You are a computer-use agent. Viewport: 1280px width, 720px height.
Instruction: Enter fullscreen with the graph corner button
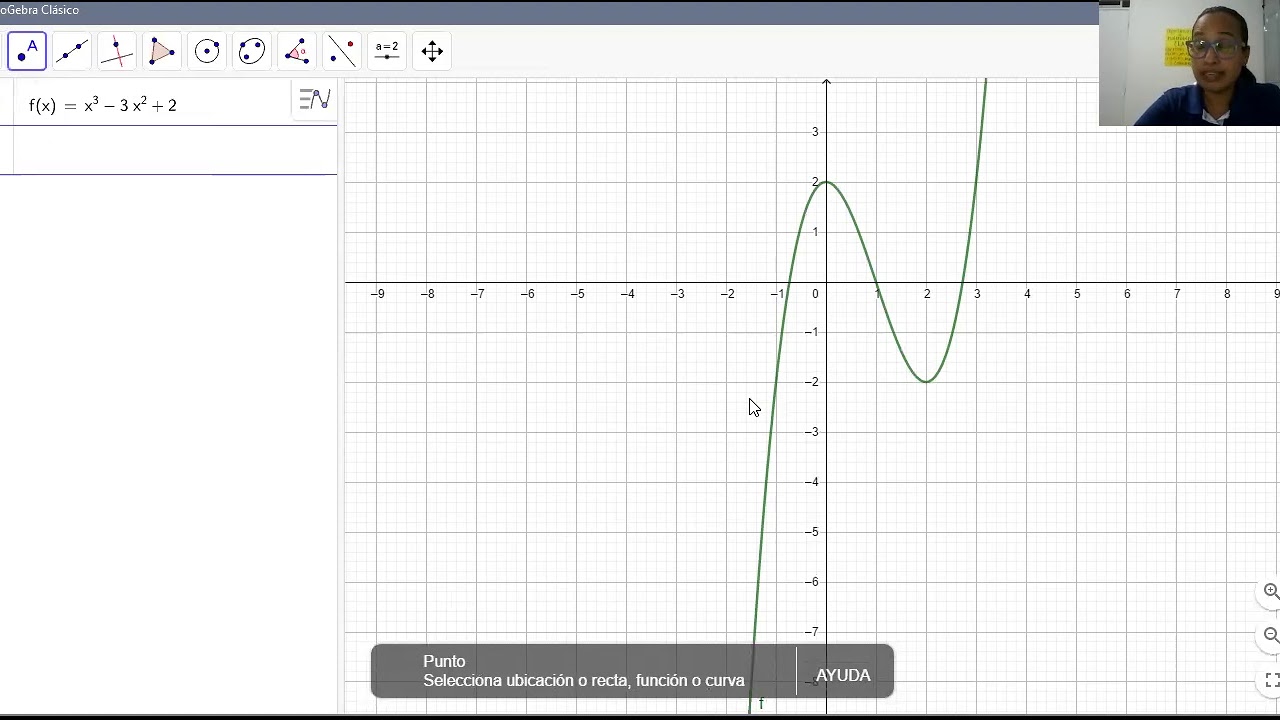[1271, 680]
